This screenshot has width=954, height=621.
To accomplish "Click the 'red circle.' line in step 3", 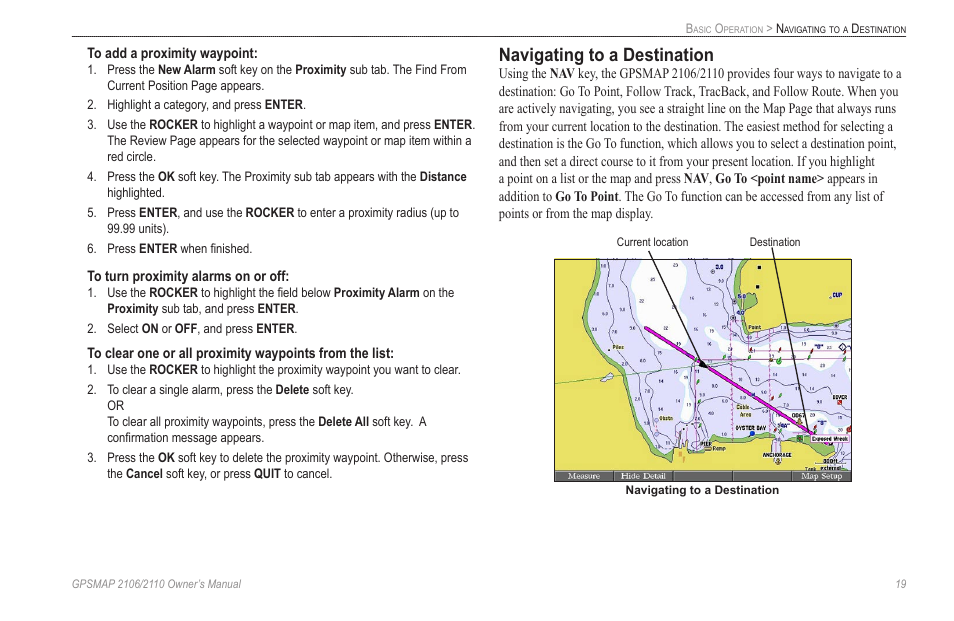I will tap(131, 157).
